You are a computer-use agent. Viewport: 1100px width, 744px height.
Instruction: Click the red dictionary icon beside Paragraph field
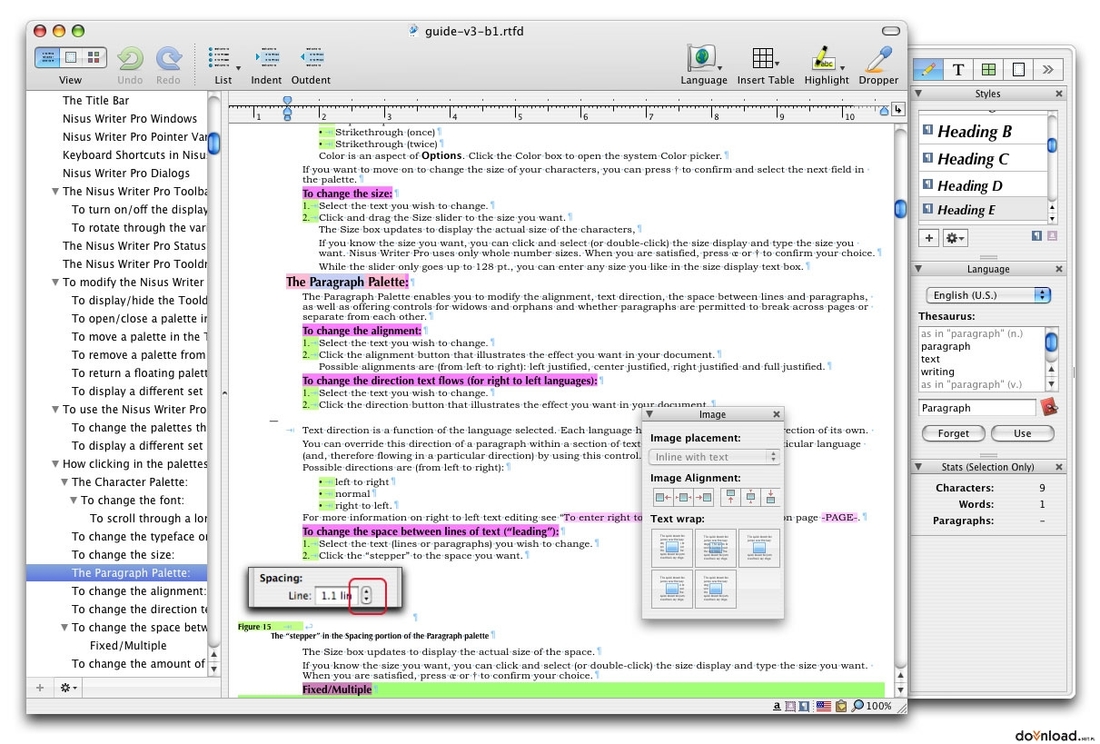click(x=1049, y=407)
